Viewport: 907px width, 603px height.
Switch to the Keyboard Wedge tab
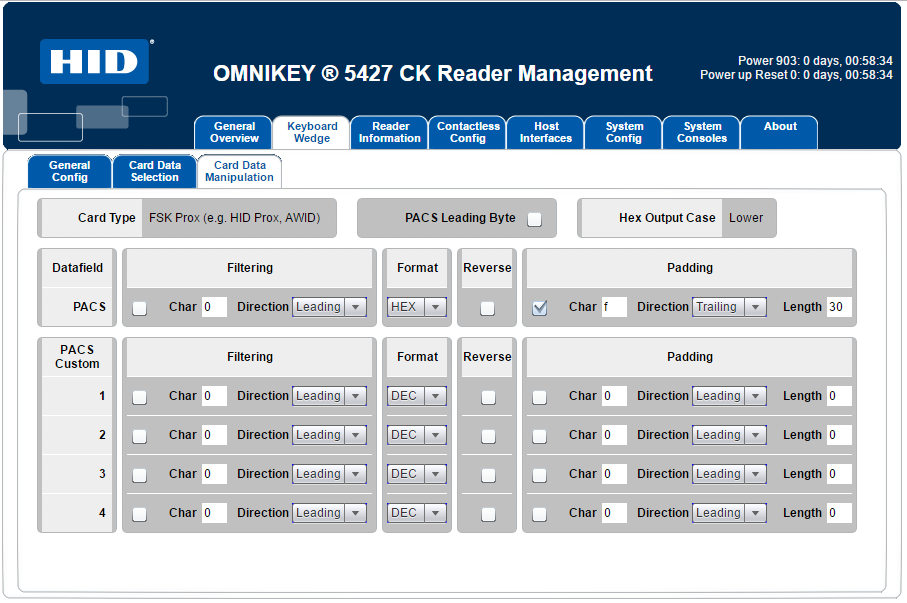pos(312,133)
